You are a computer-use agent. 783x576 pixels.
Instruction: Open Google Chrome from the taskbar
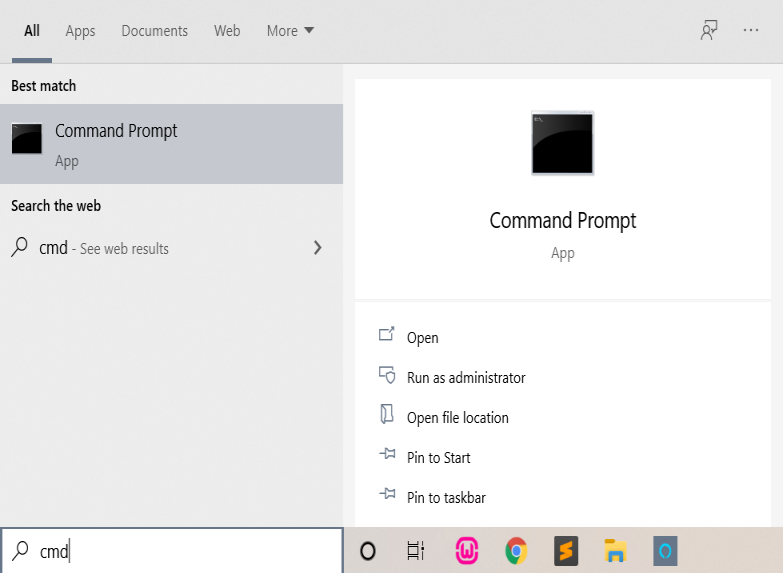pos(516,551)
